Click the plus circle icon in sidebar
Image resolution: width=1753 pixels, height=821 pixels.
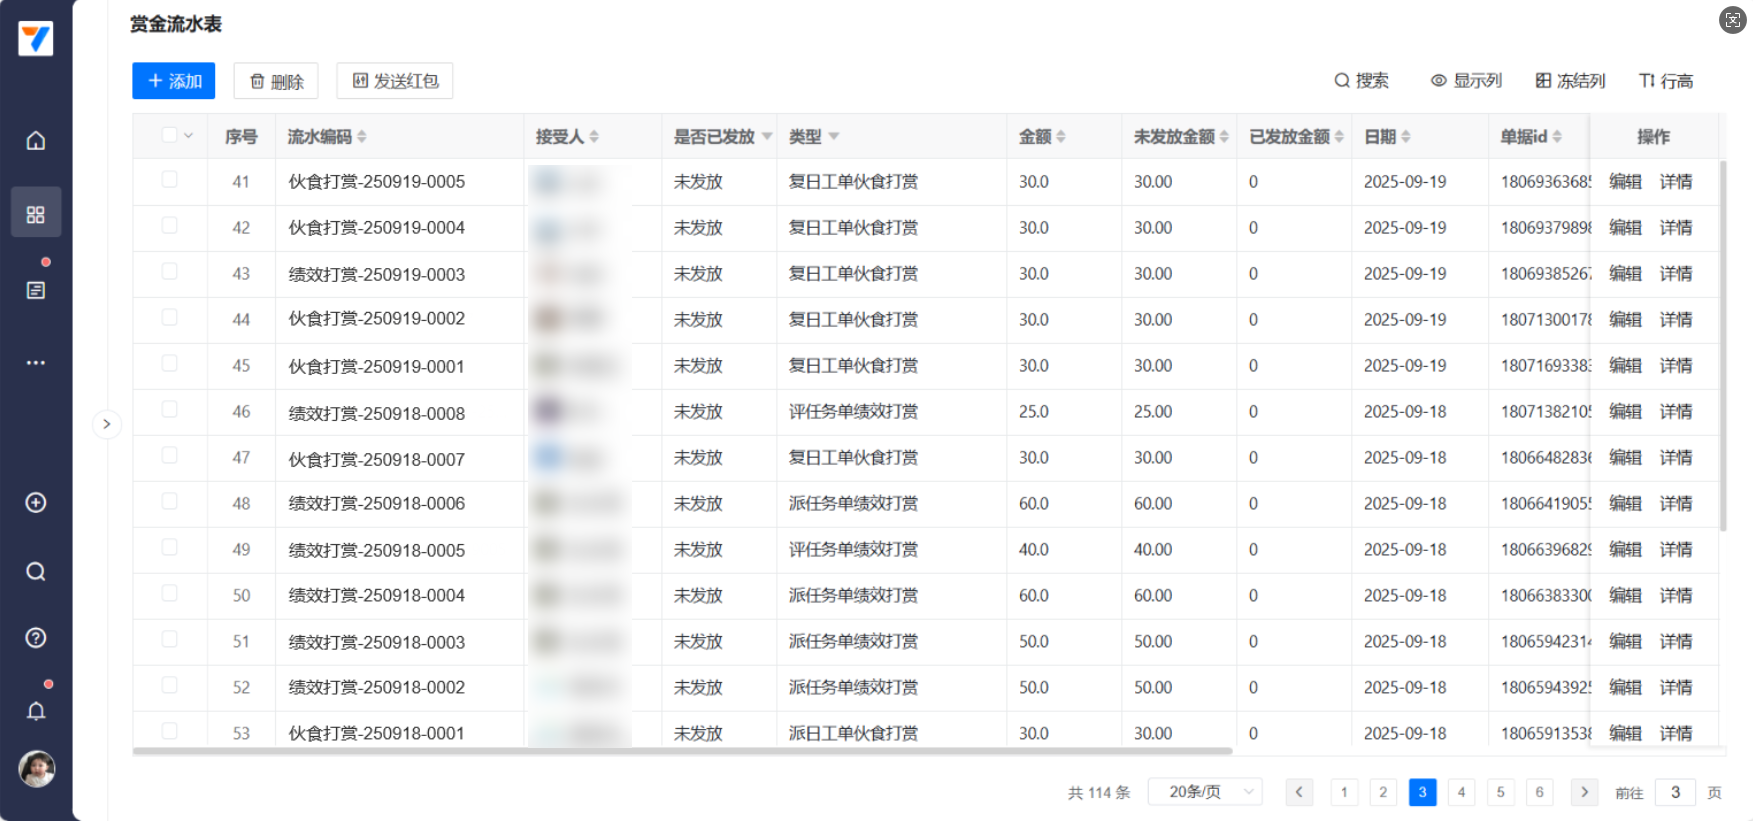36,503
